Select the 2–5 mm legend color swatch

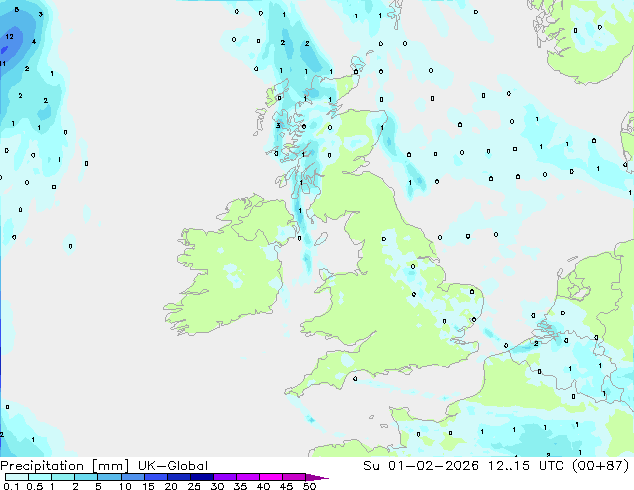86,477
